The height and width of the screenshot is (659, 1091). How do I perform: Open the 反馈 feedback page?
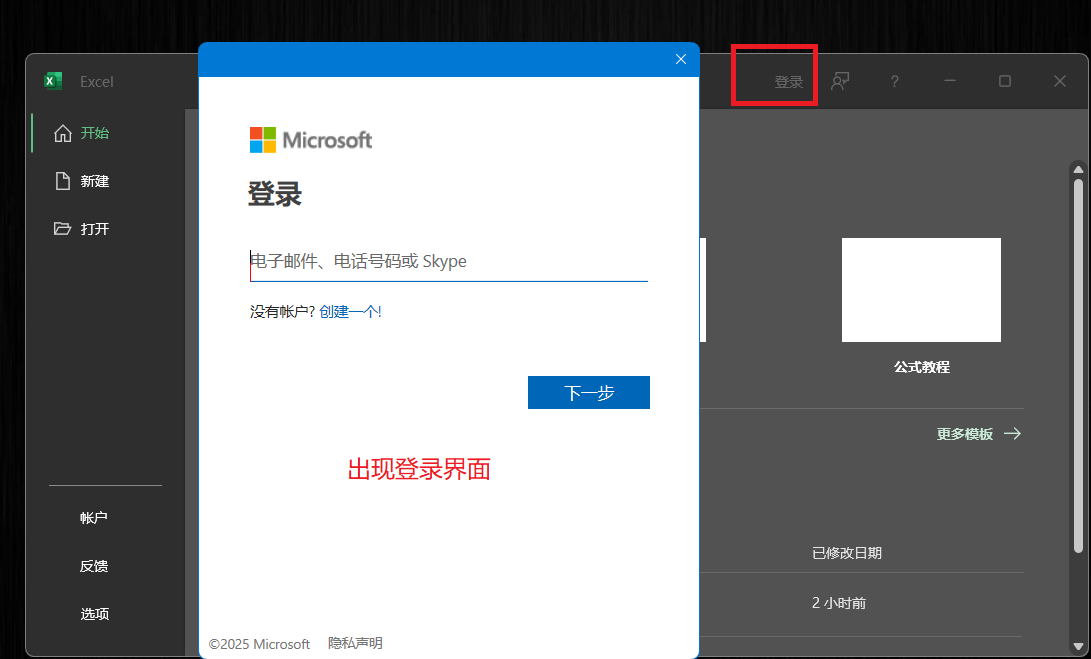94,566
